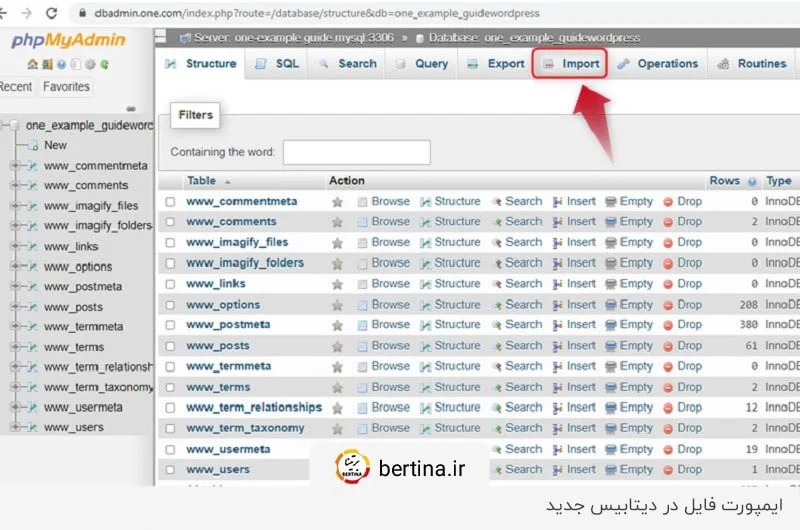Viewport: 800px width, 530px height.
Task: Tick the www_links checkbox
Action: coord(170,284)
